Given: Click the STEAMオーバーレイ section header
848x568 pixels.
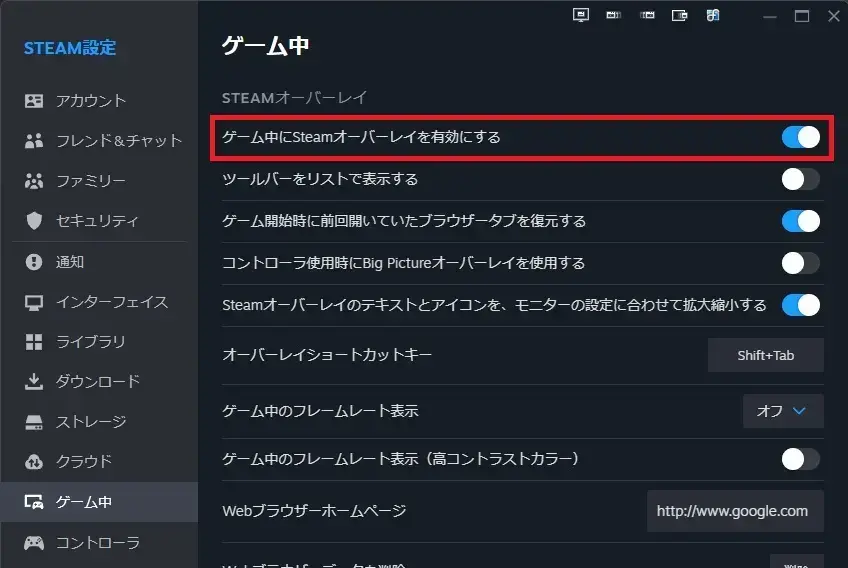Looking at the screenshot, I should point(295,98).
